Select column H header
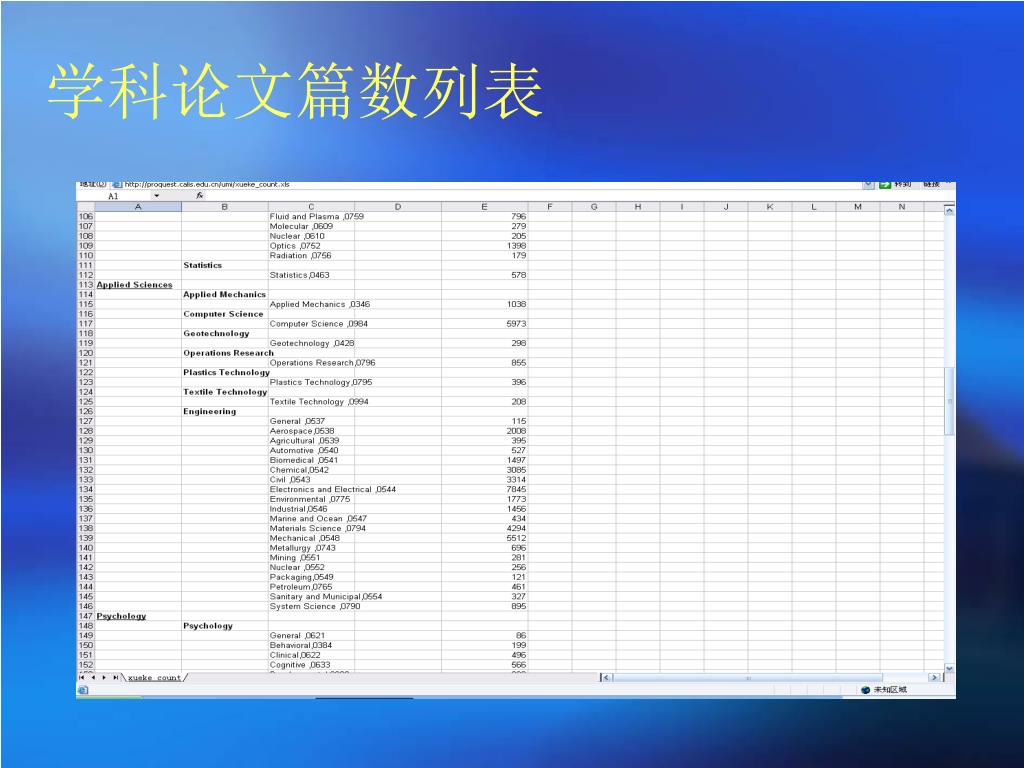This screenshot has width=1024, height=768. [x=638, y=207]
